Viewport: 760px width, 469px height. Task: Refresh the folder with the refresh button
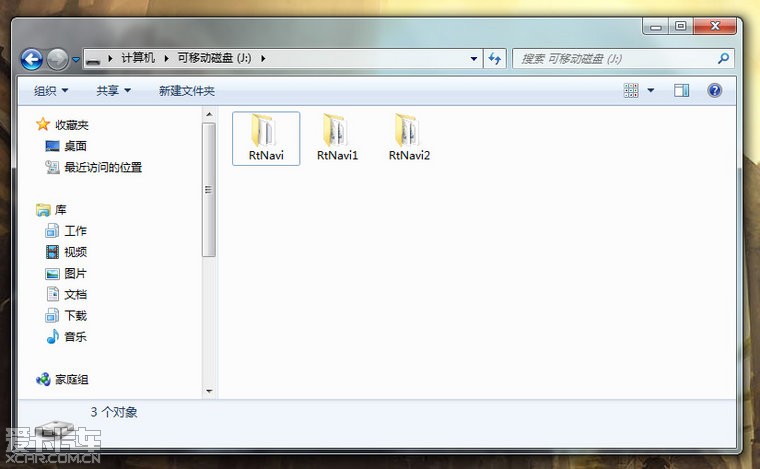click(x=494, y=59)
